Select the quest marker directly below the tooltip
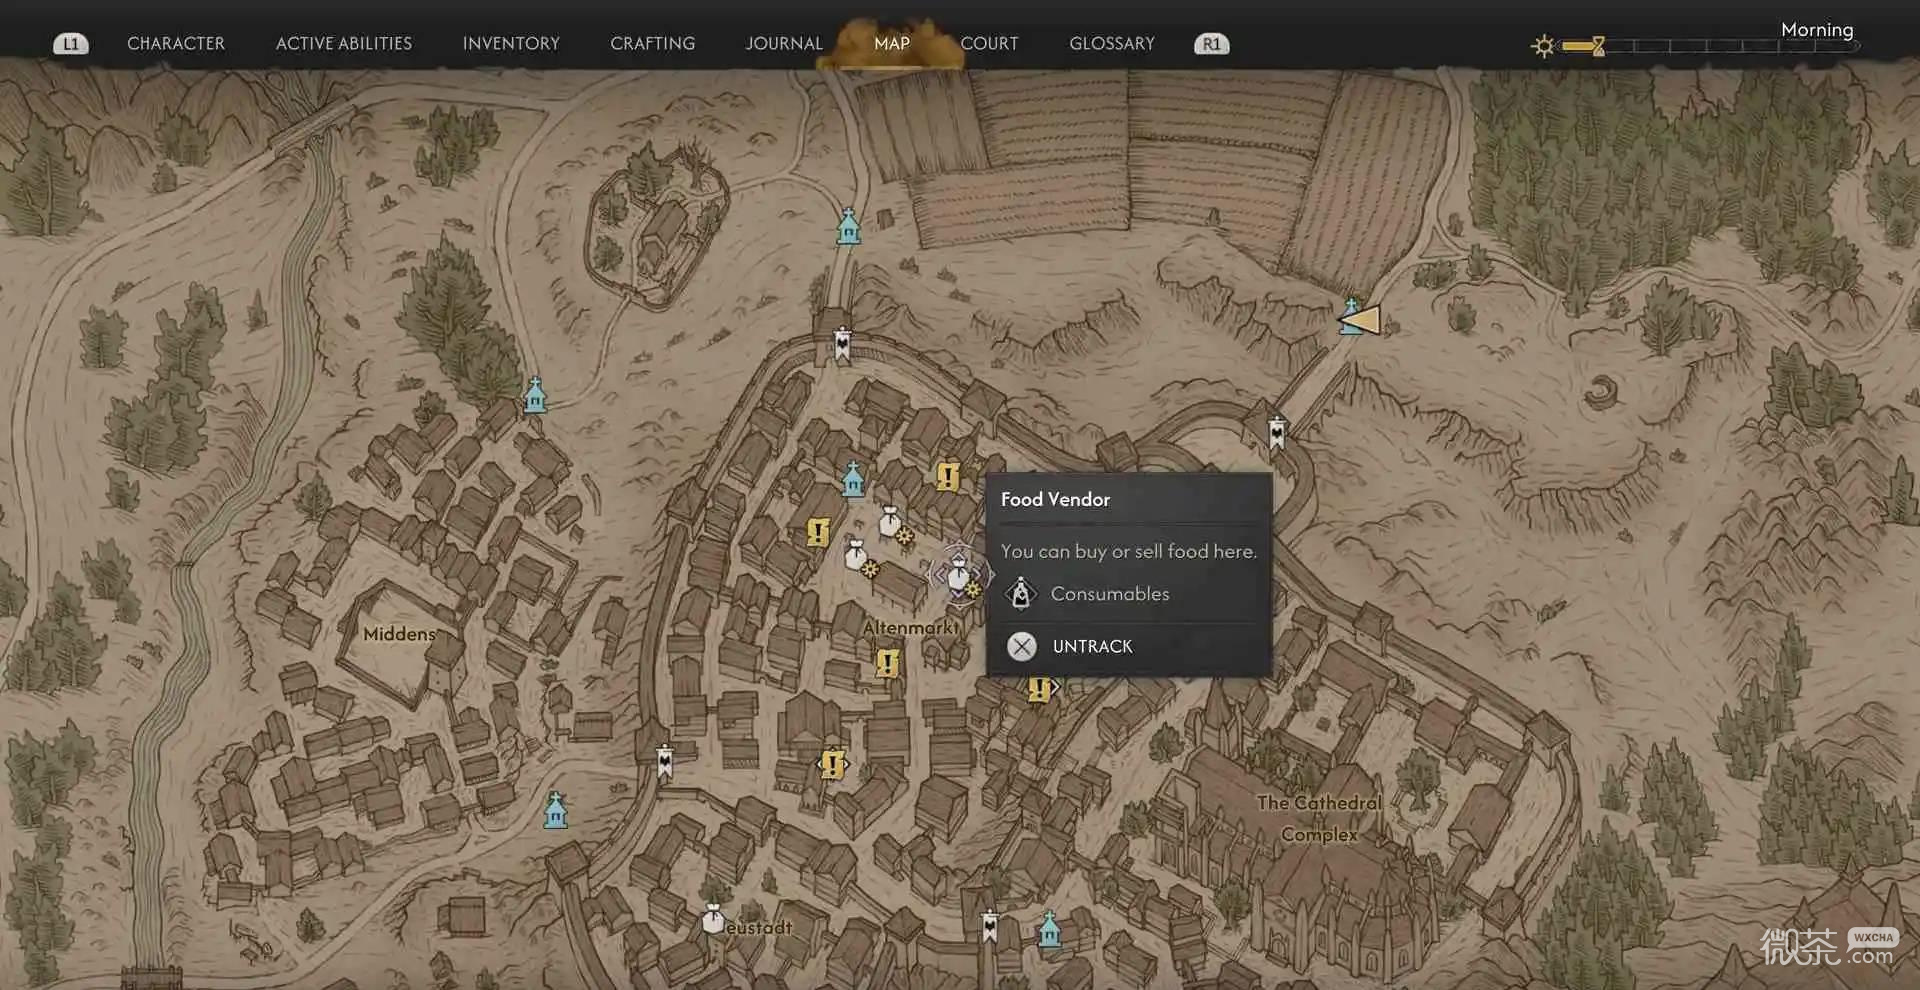This screenshot has height=990, width=1920. (1040, 689)
